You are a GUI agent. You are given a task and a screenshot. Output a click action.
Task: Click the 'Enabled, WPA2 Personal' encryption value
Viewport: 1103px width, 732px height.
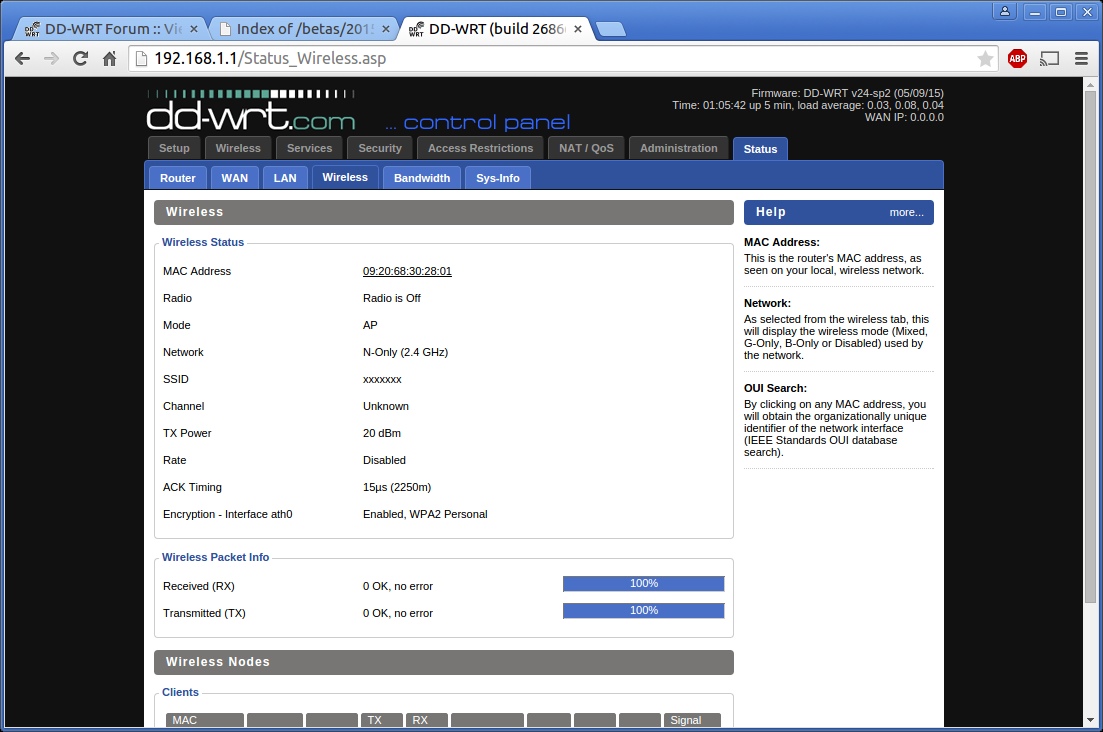coord(425,514)
